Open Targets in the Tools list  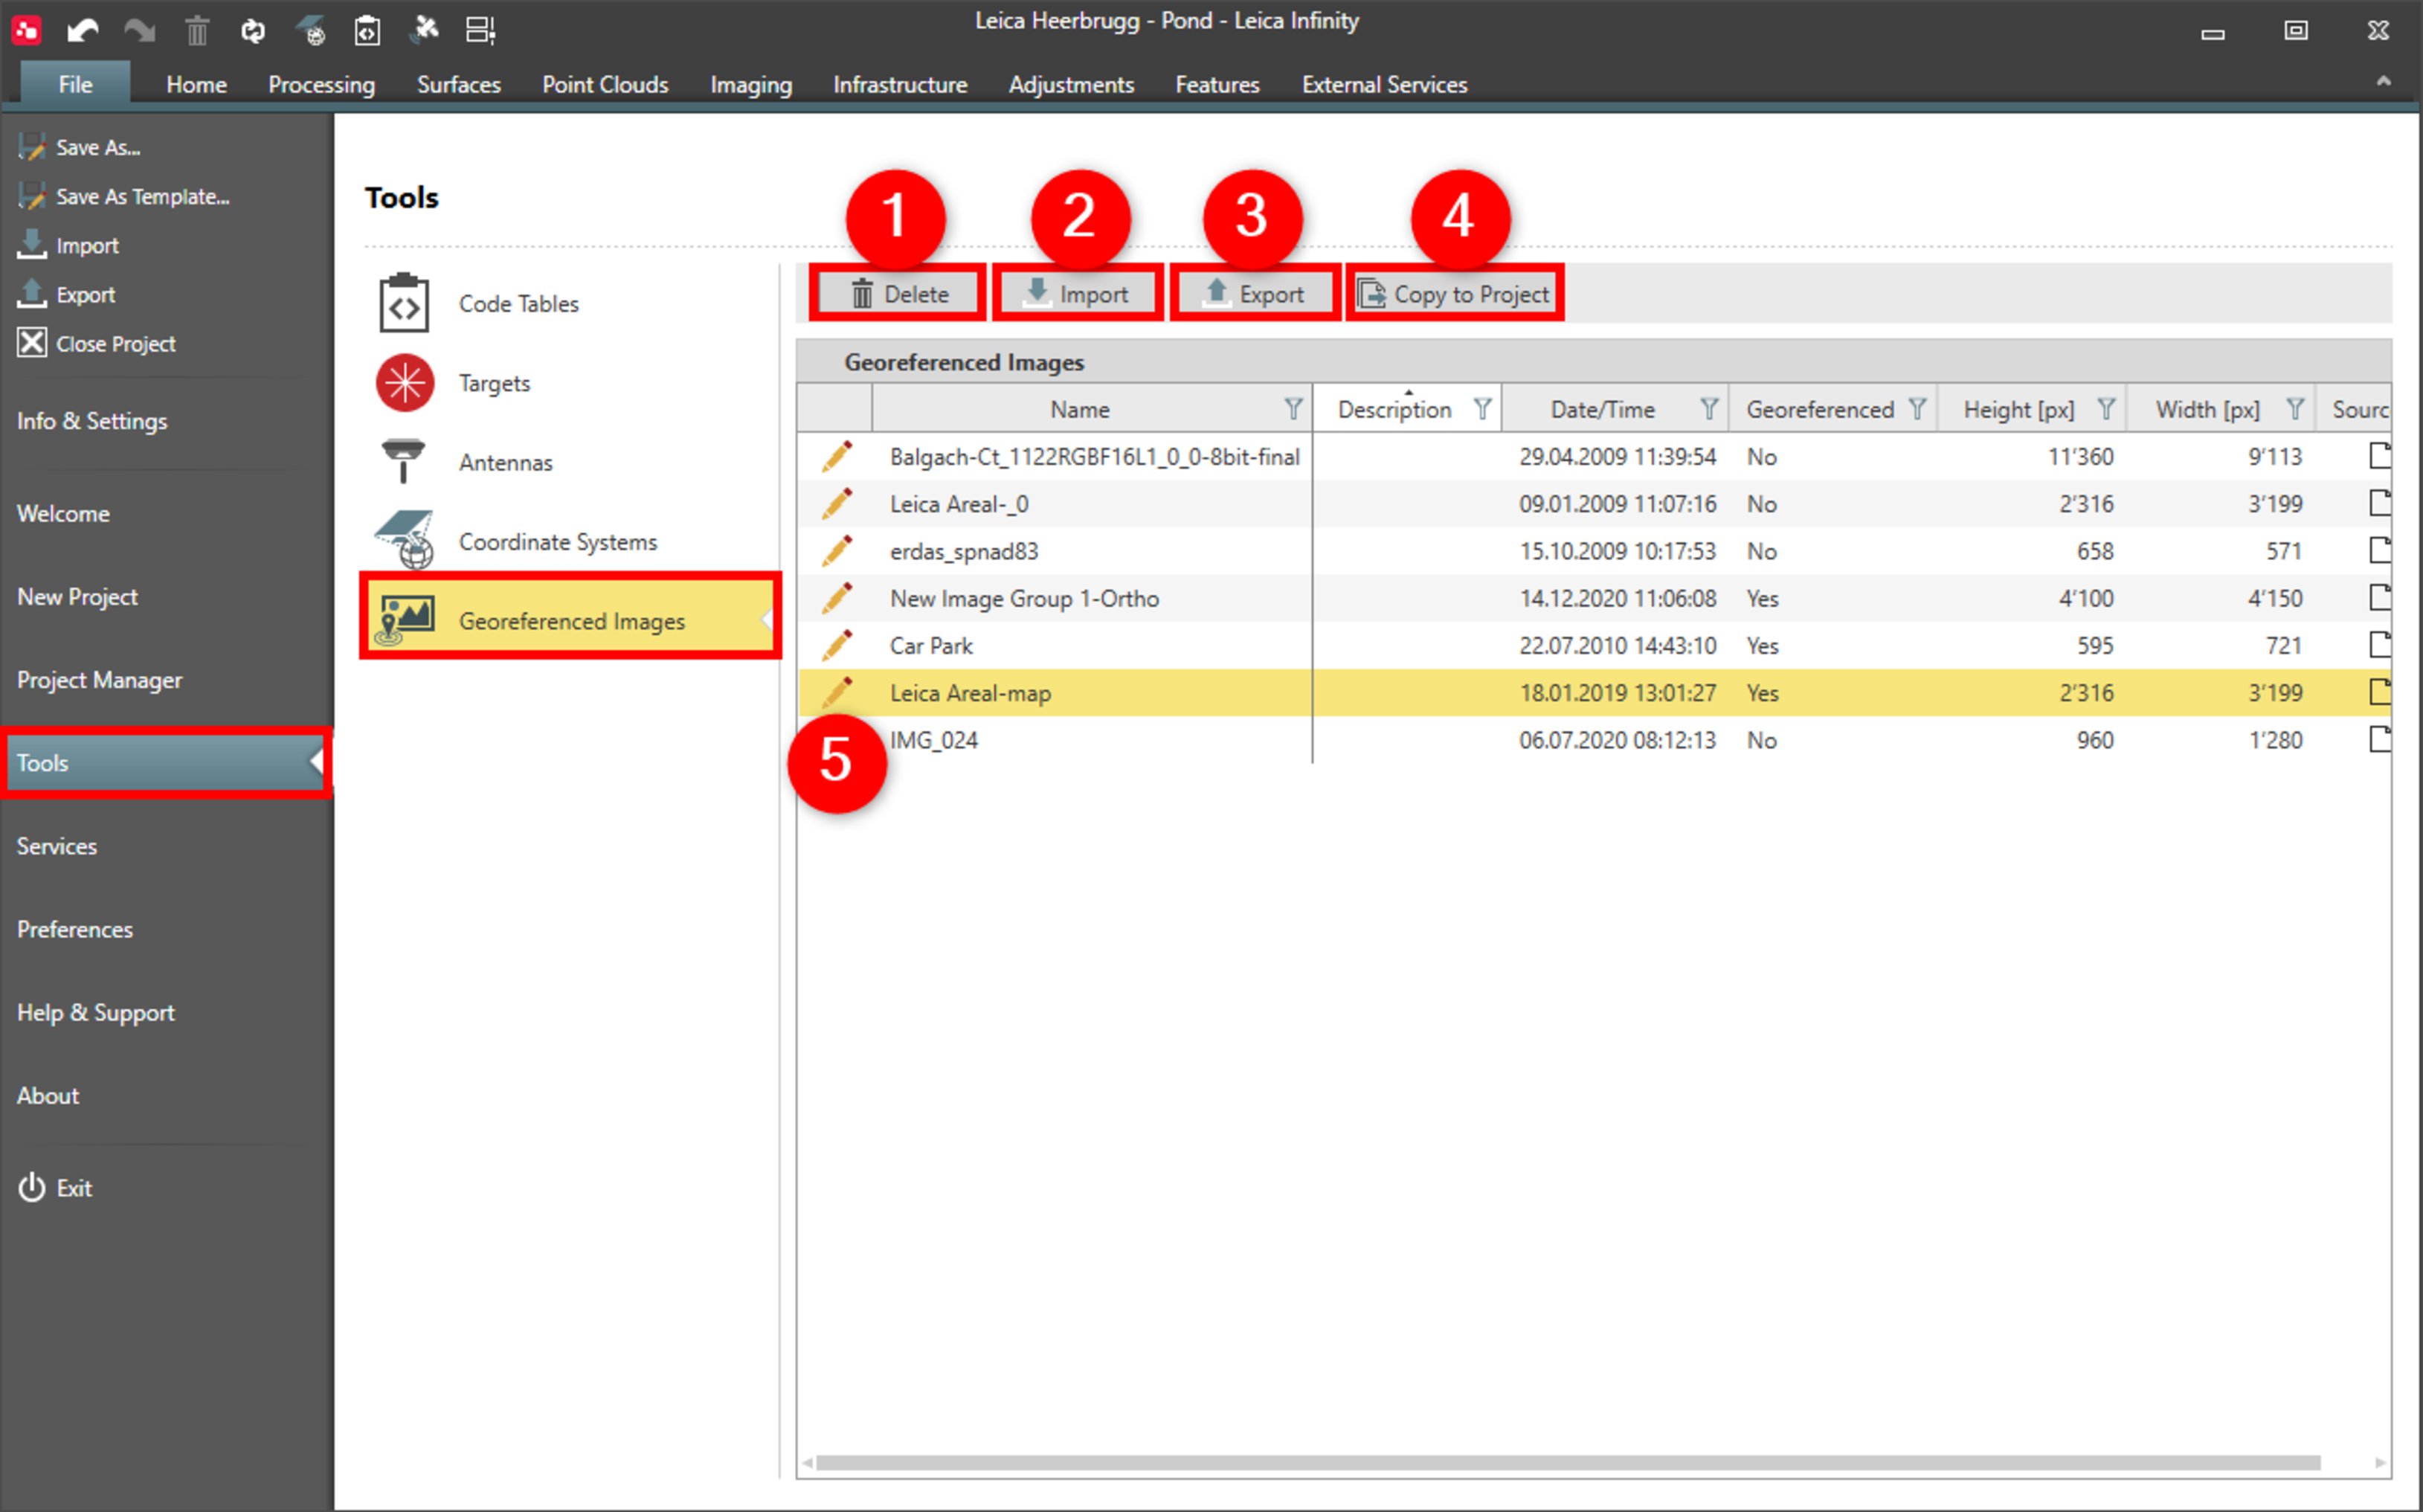pyautogui.click(x=570, y=383)
